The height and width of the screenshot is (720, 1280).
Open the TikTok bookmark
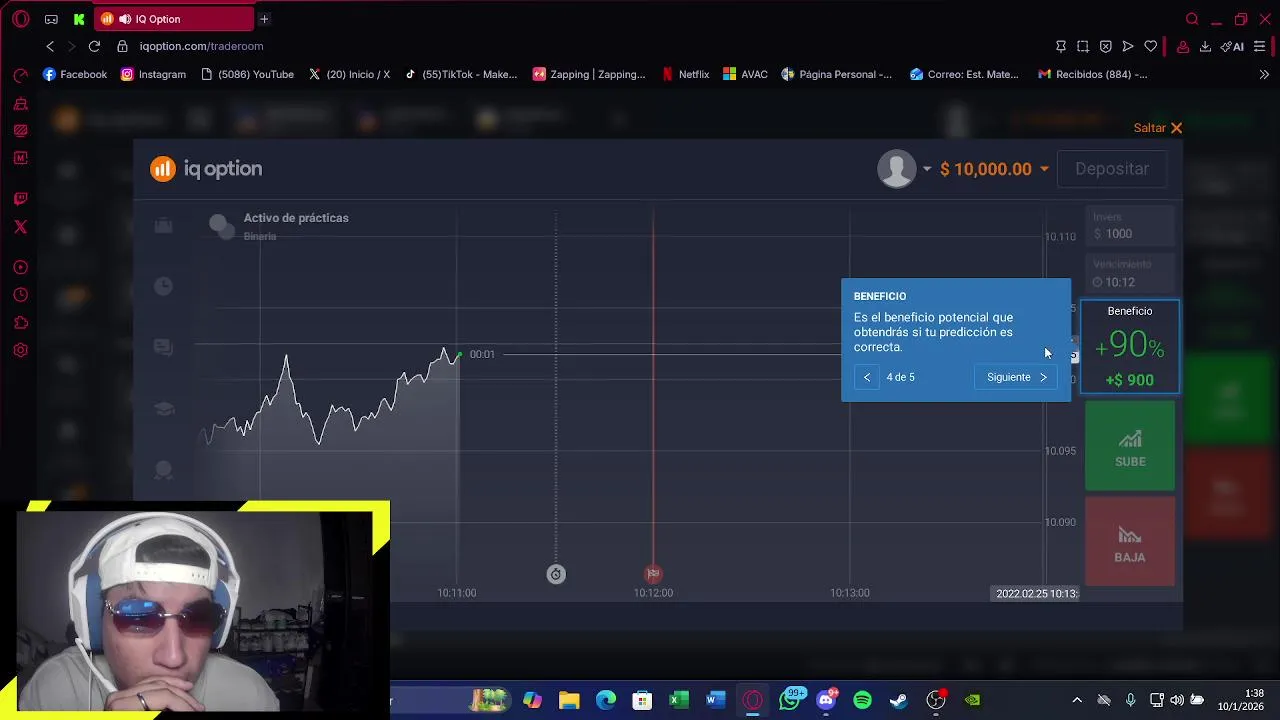[x=460, y=74]
